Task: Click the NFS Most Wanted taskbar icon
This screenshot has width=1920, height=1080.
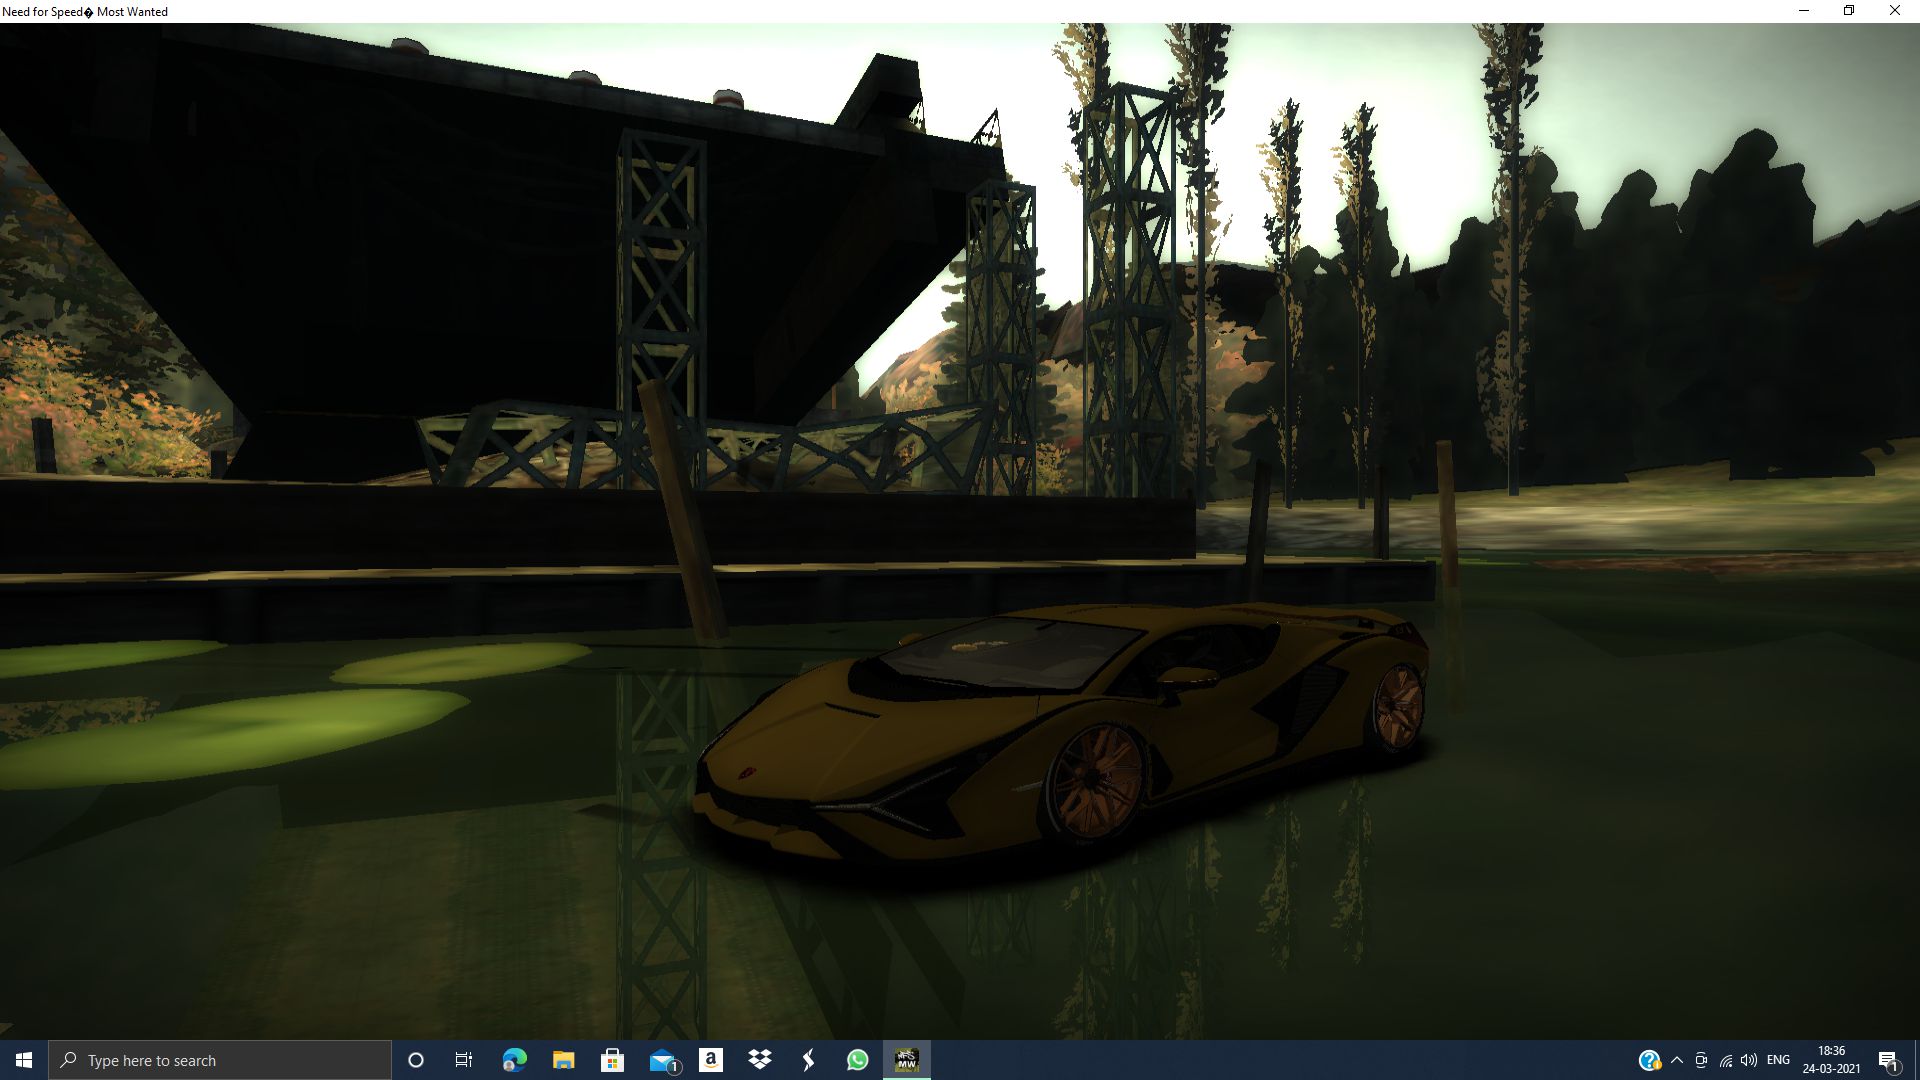Action: pos(906,1060)
